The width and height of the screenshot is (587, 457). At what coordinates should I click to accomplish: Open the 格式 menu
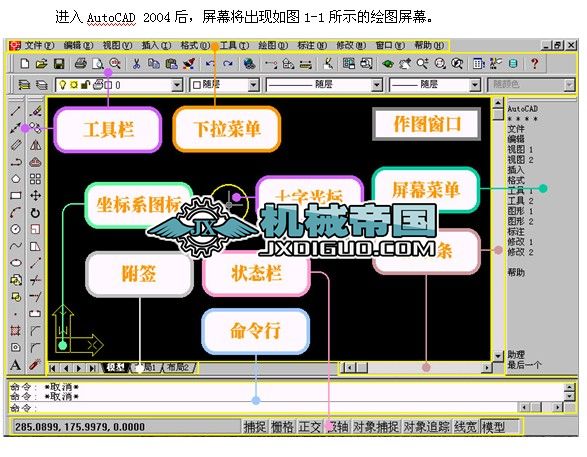pos(195,46)
